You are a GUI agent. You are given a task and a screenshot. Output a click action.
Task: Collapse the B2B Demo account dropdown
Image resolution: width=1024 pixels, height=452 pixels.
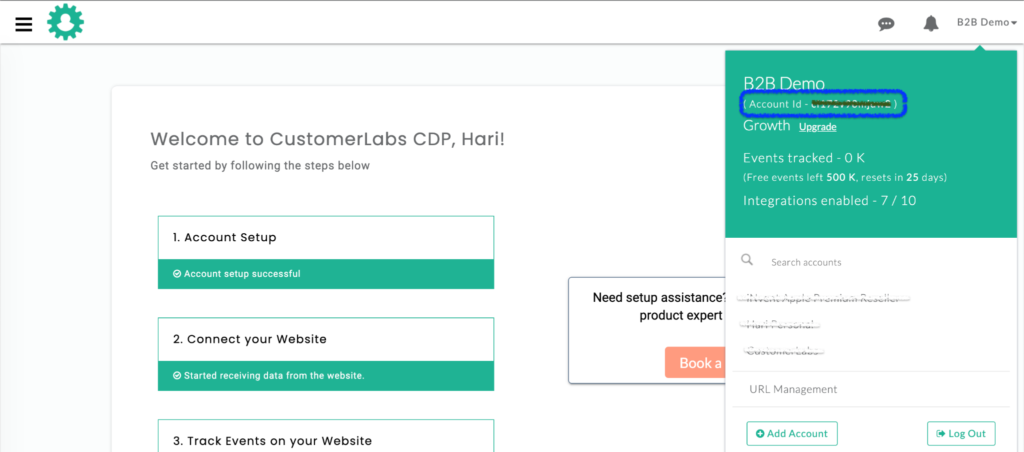[987, 22]
